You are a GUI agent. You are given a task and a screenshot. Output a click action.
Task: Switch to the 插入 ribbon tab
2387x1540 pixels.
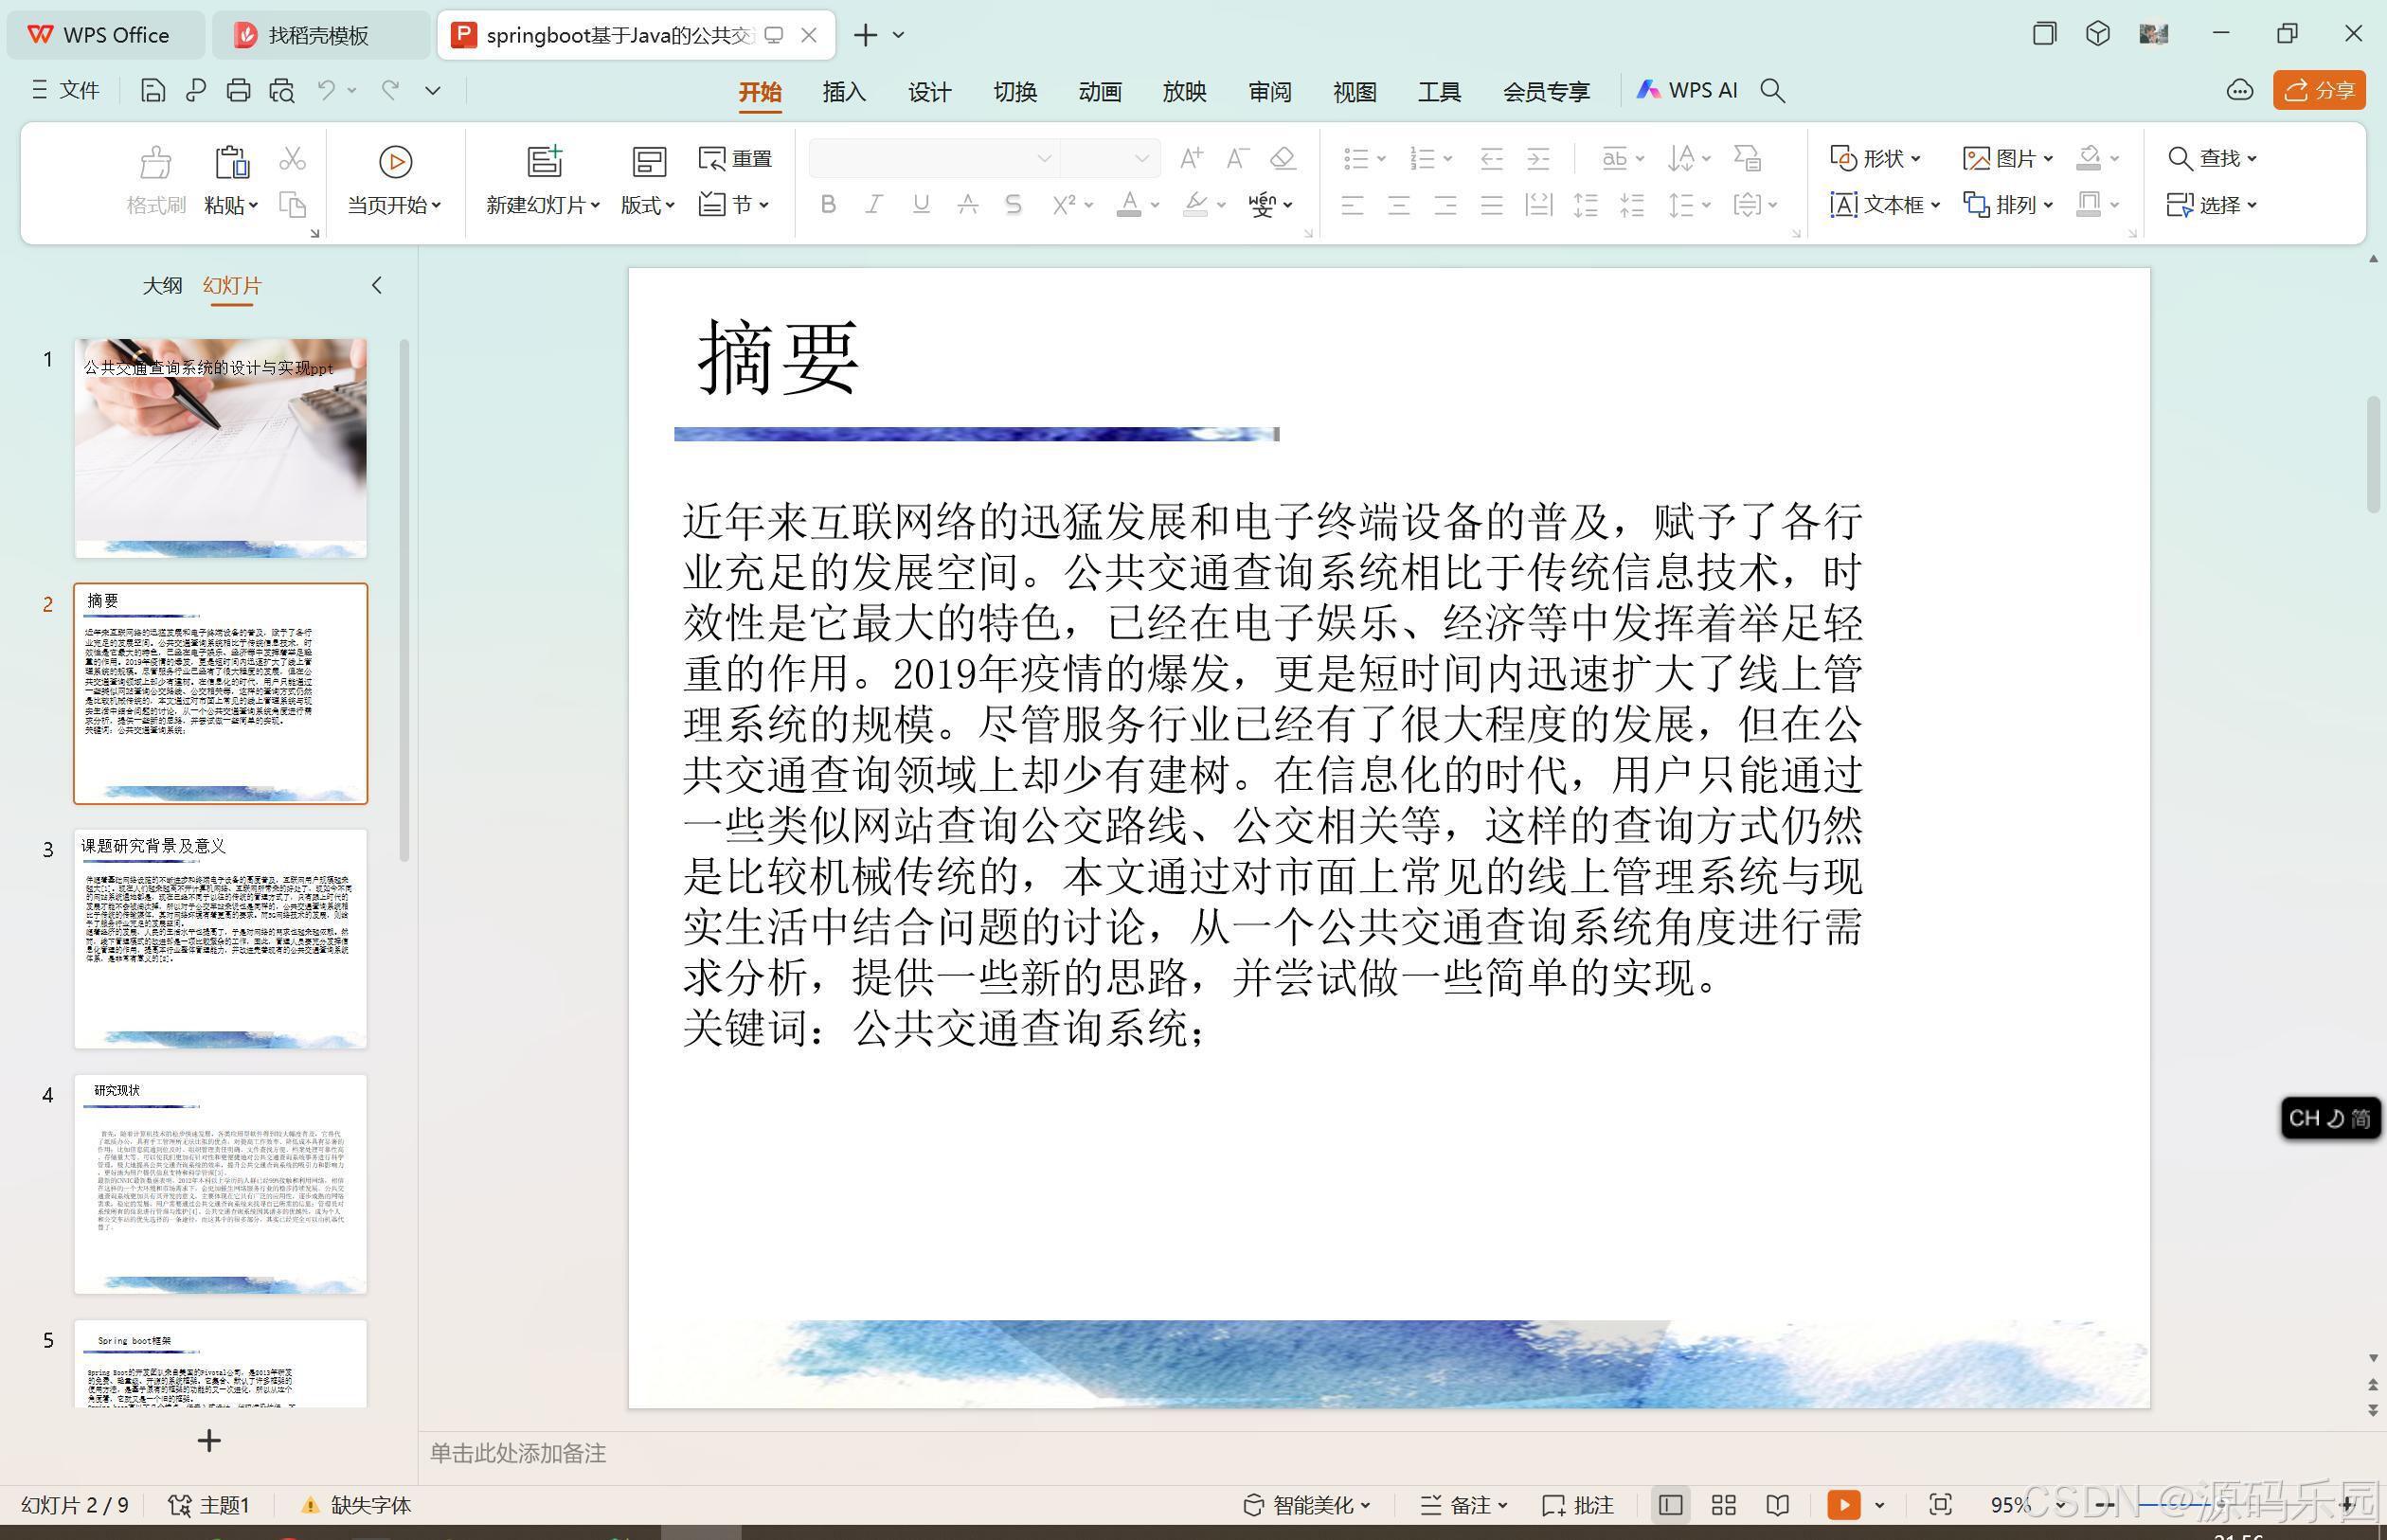[843, 91]
